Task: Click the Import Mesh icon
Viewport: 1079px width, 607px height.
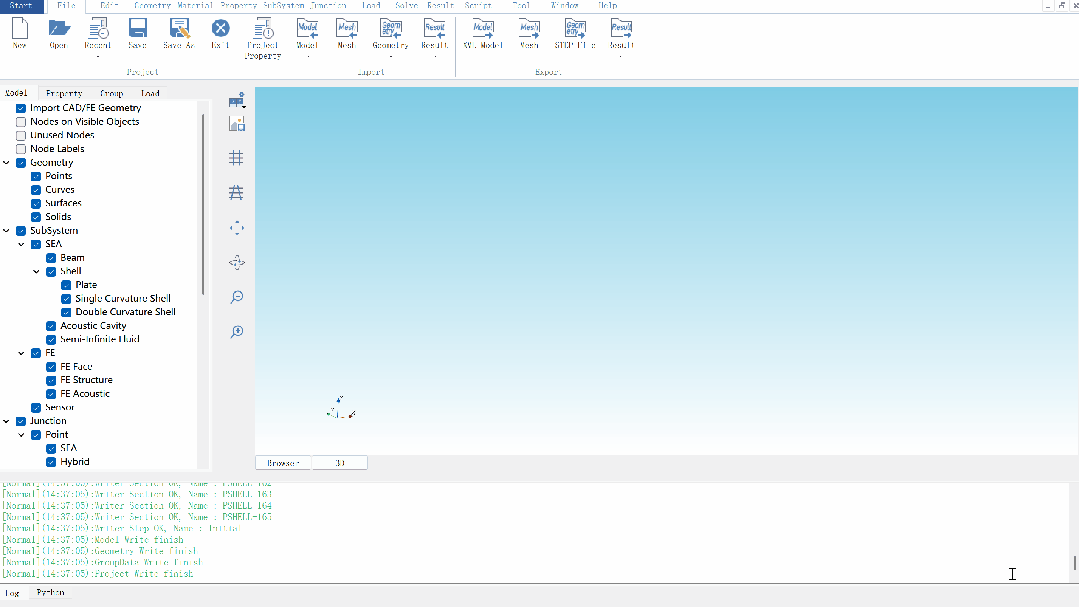Action: tap(346, 28)
